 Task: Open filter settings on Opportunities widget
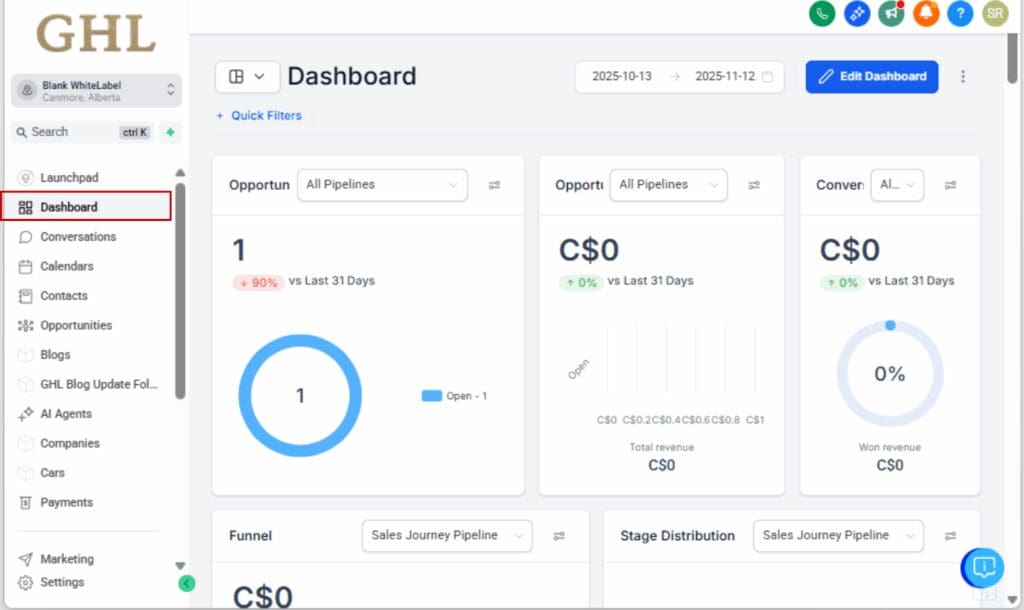(x=498, y=185)
